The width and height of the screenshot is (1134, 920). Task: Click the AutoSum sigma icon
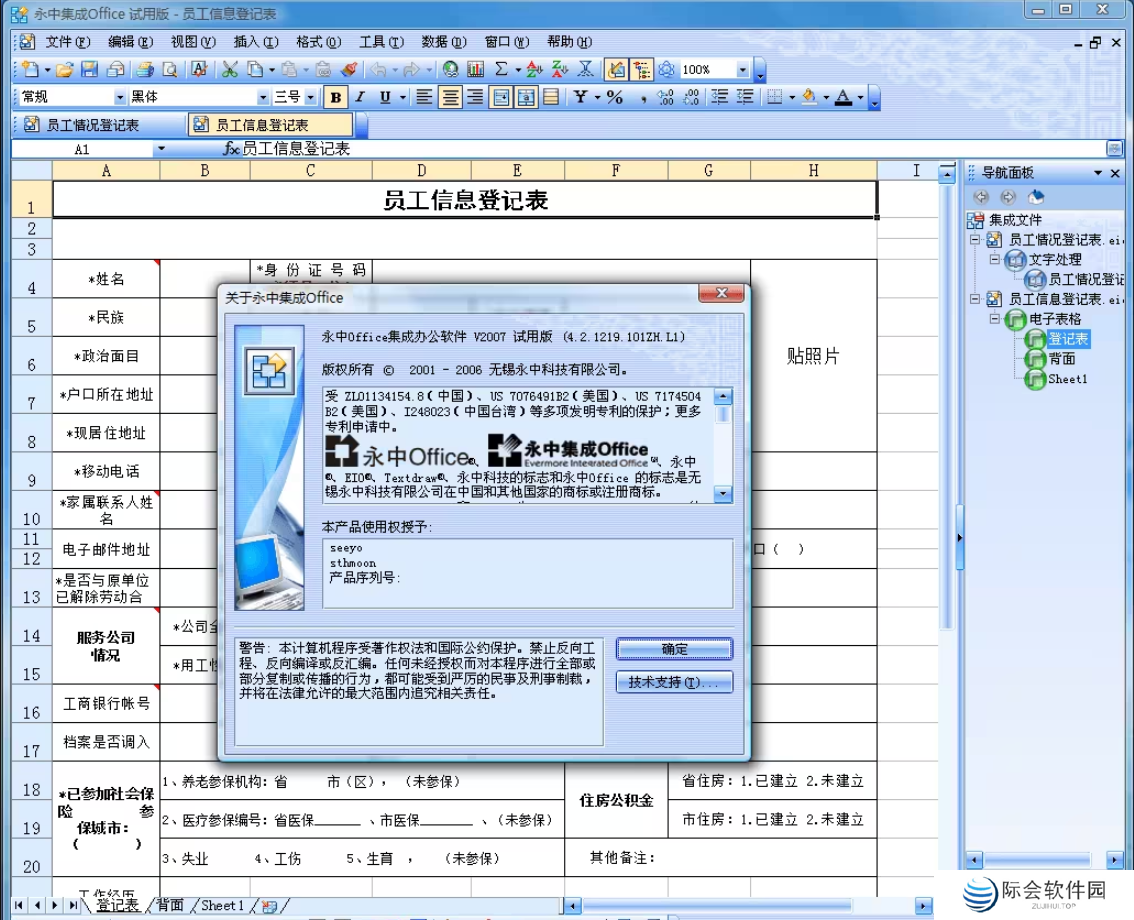click(x=502, y=70)
